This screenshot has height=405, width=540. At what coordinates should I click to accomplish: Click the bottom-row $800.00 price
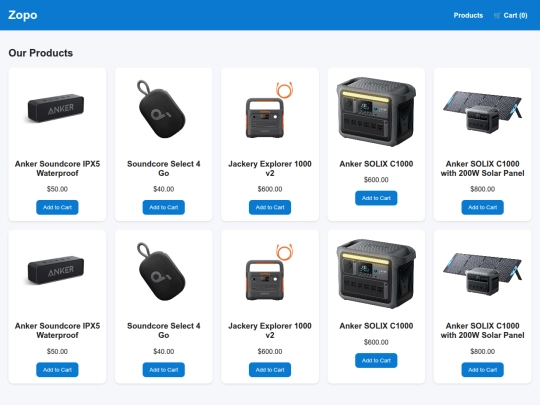tap(482, 351)
